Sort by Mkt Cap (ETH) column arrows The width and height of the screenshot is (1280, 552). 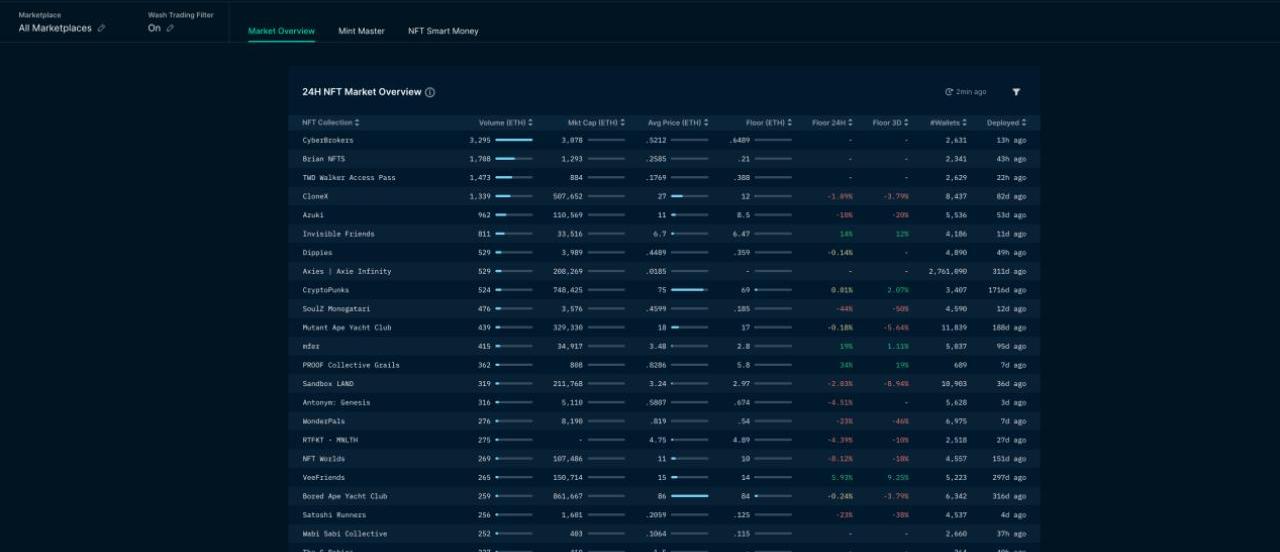coord(623,123)
